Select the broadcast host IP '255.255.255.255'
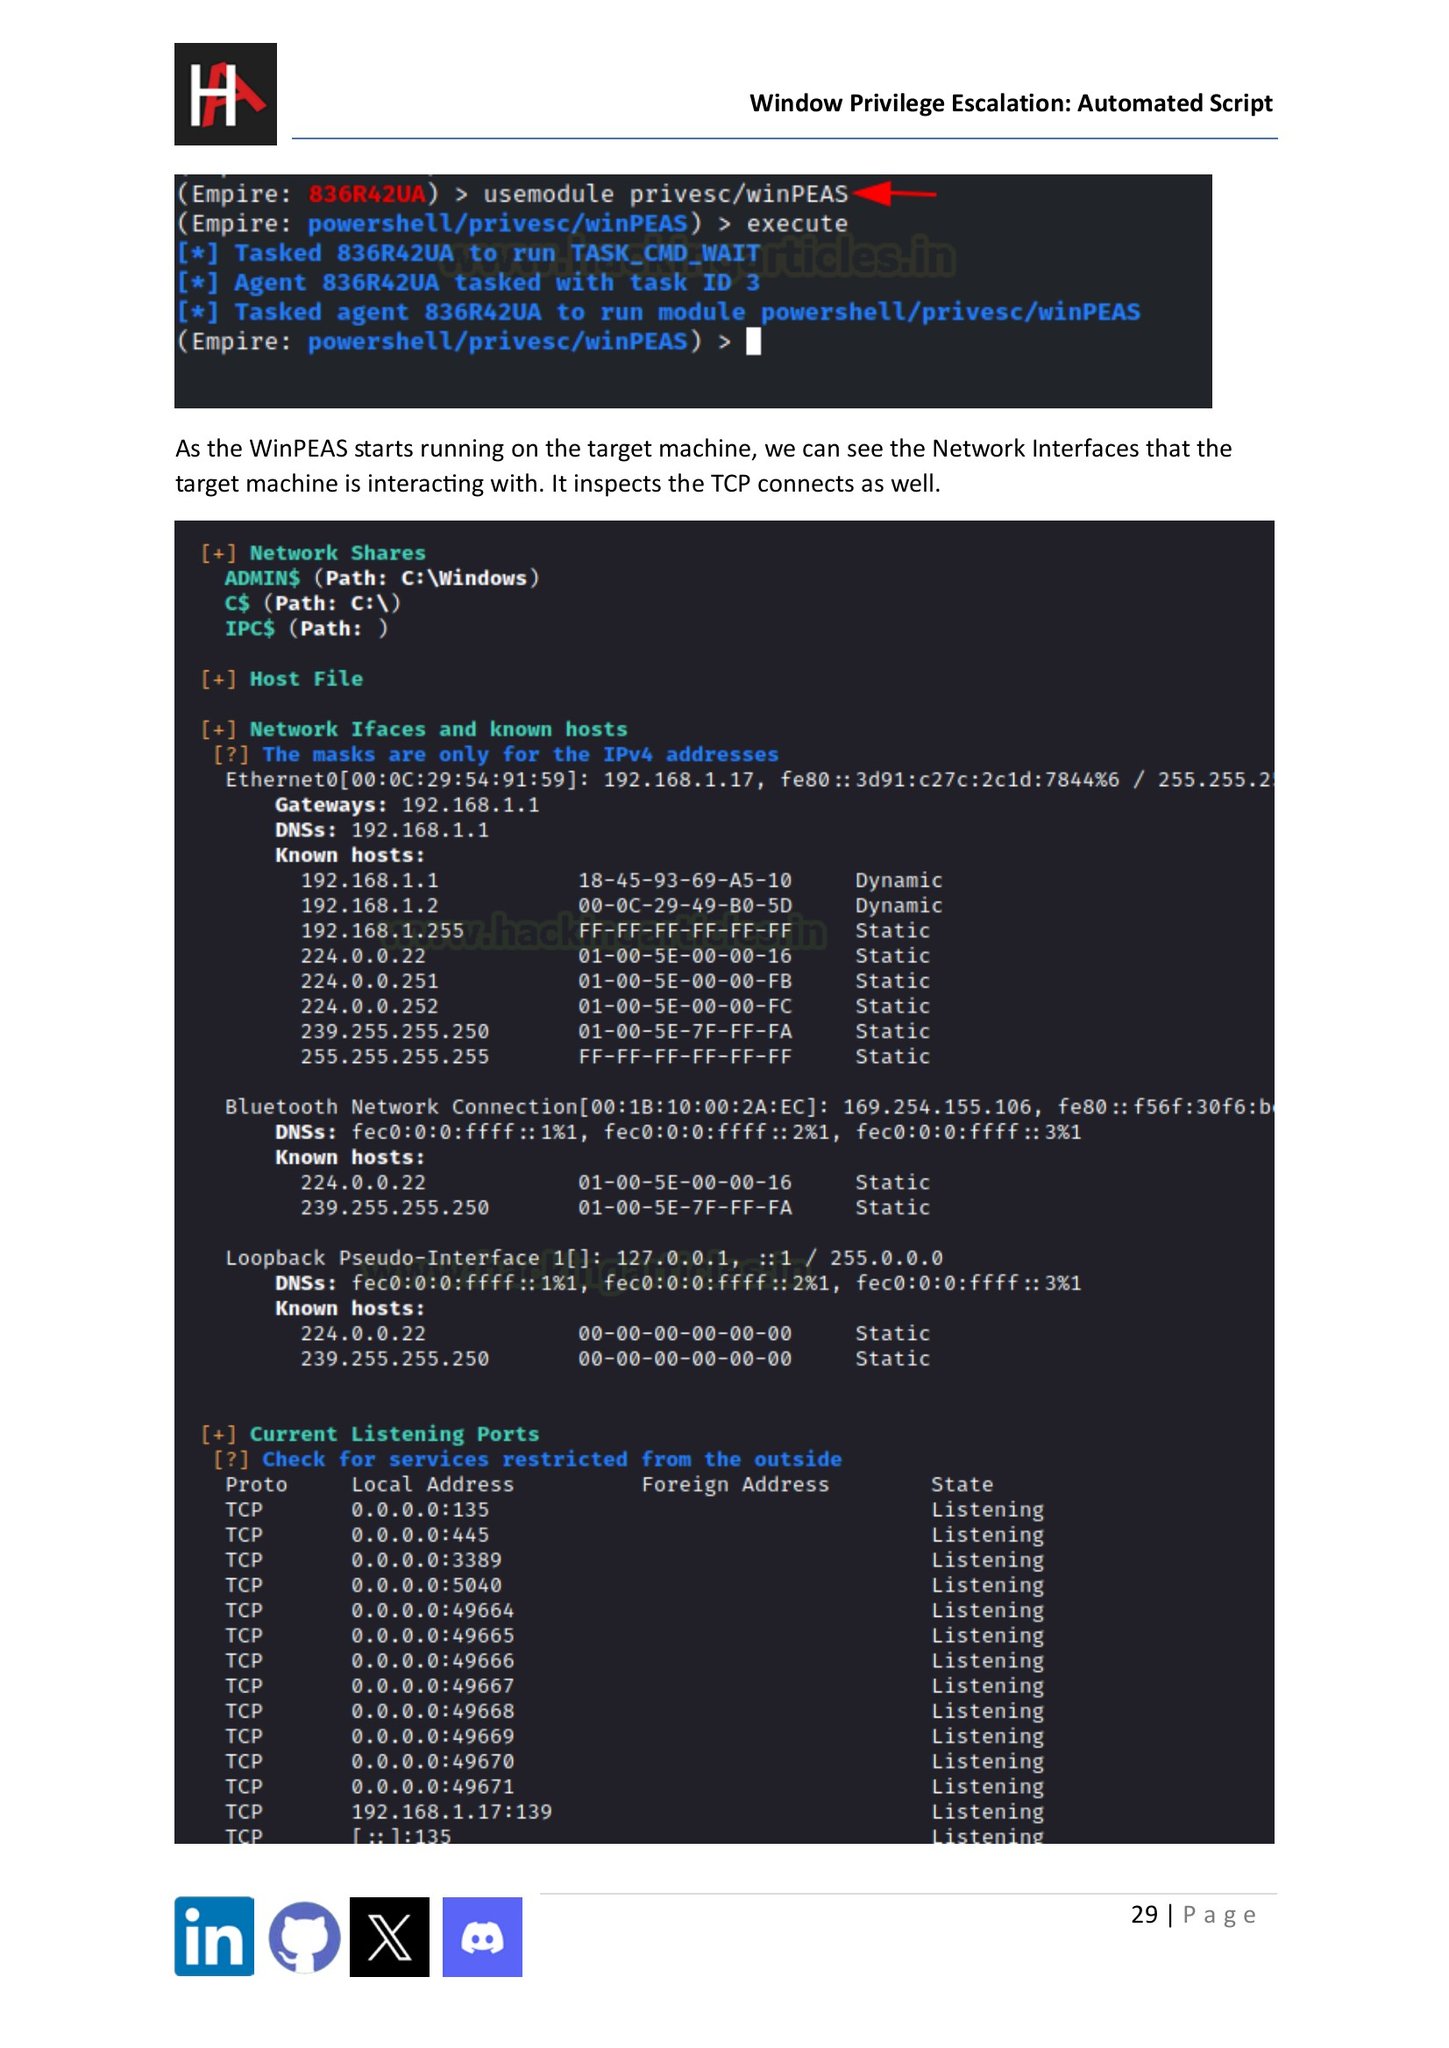The height and width of the screenshot is (2048, 1449). [x=395, y=1056]
